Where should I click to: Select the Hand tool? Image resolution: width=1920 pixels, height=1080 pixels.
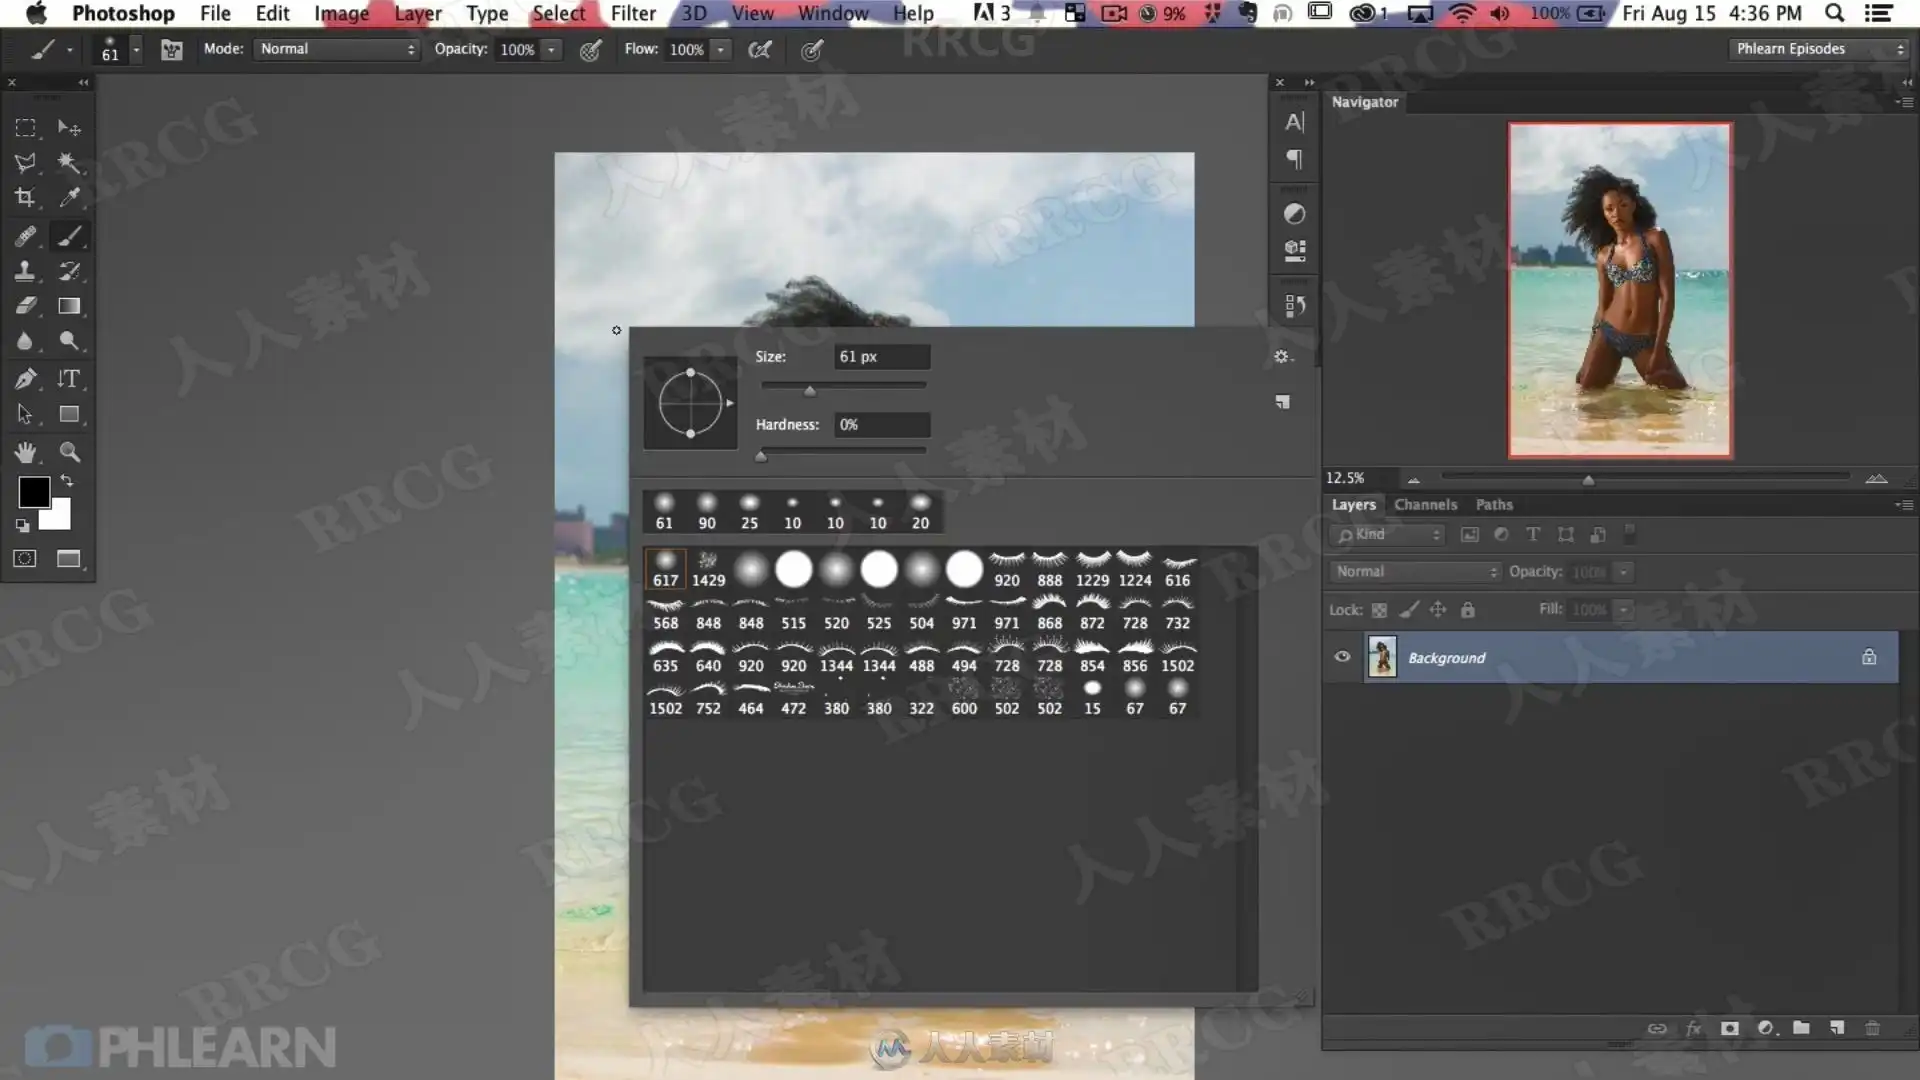coord(25,452)
